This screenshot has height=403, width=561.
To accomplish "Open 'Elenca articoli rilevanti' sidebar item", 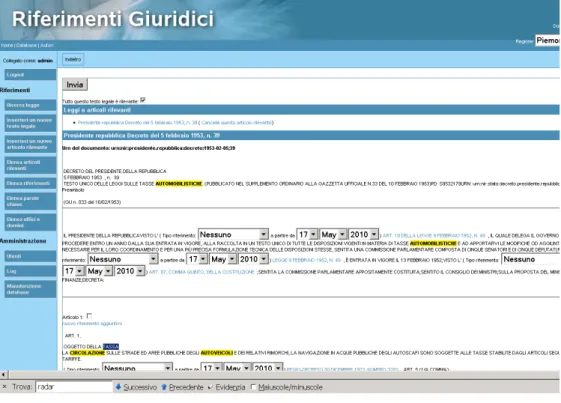I will tap(30, 165).
